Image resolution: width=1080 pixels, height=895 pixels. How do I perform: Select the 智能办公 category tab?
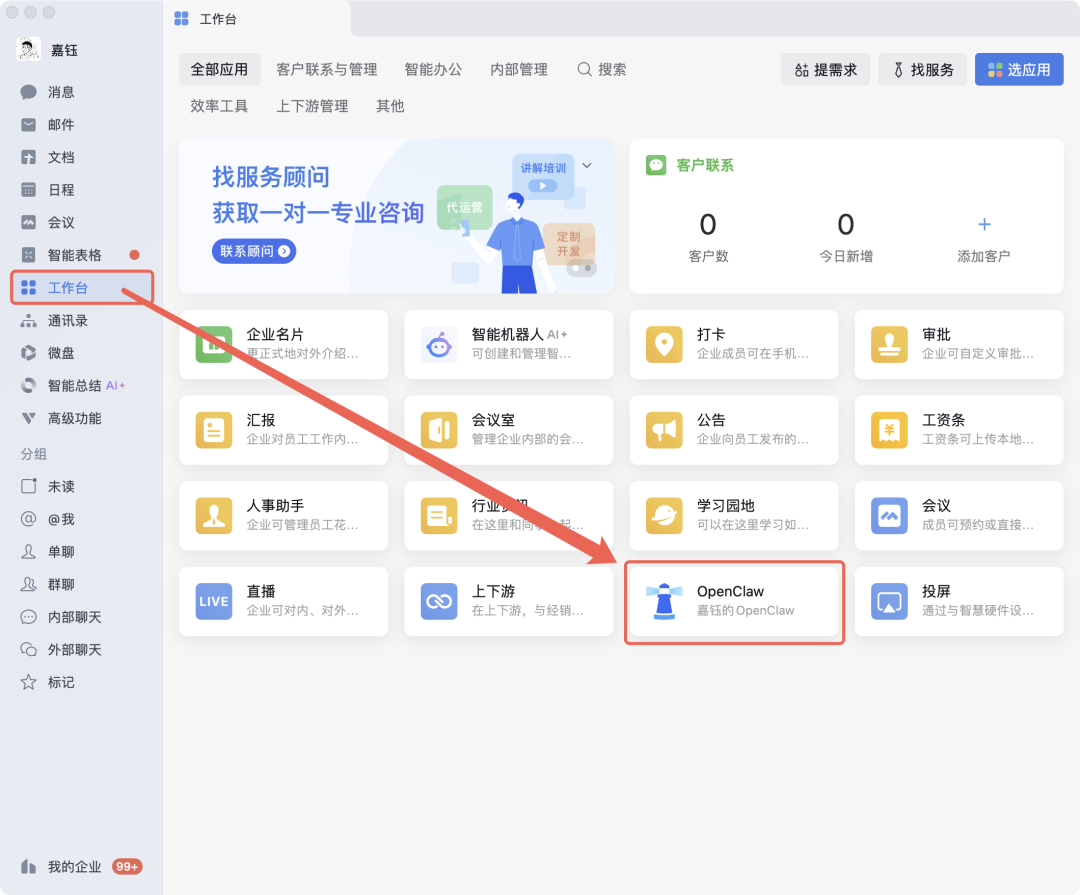434,69
